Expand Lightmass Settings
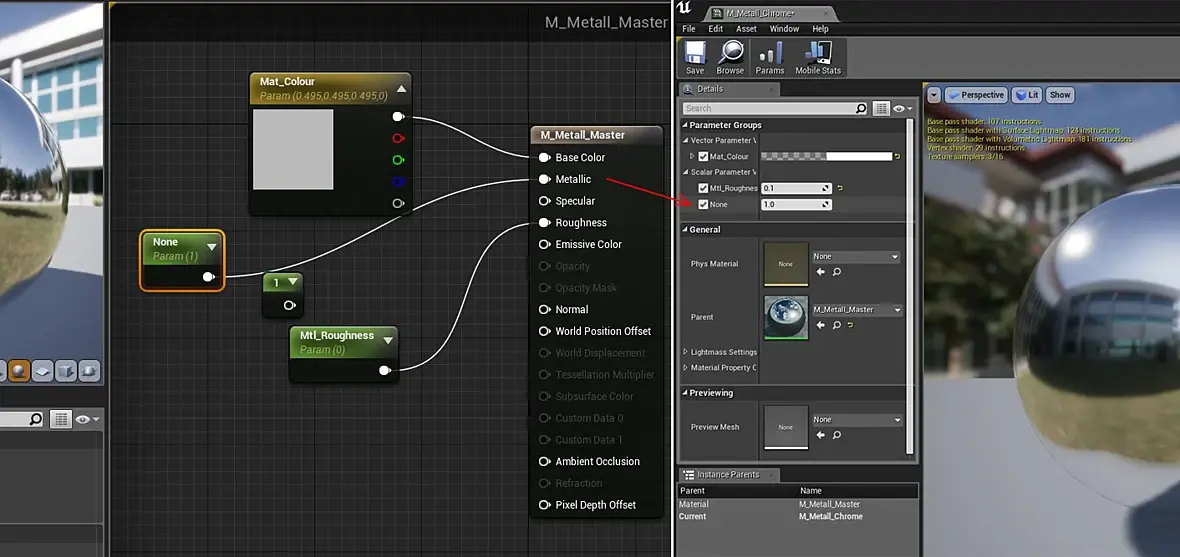This screenshot has height=557, width=1180. pos(686,352)
